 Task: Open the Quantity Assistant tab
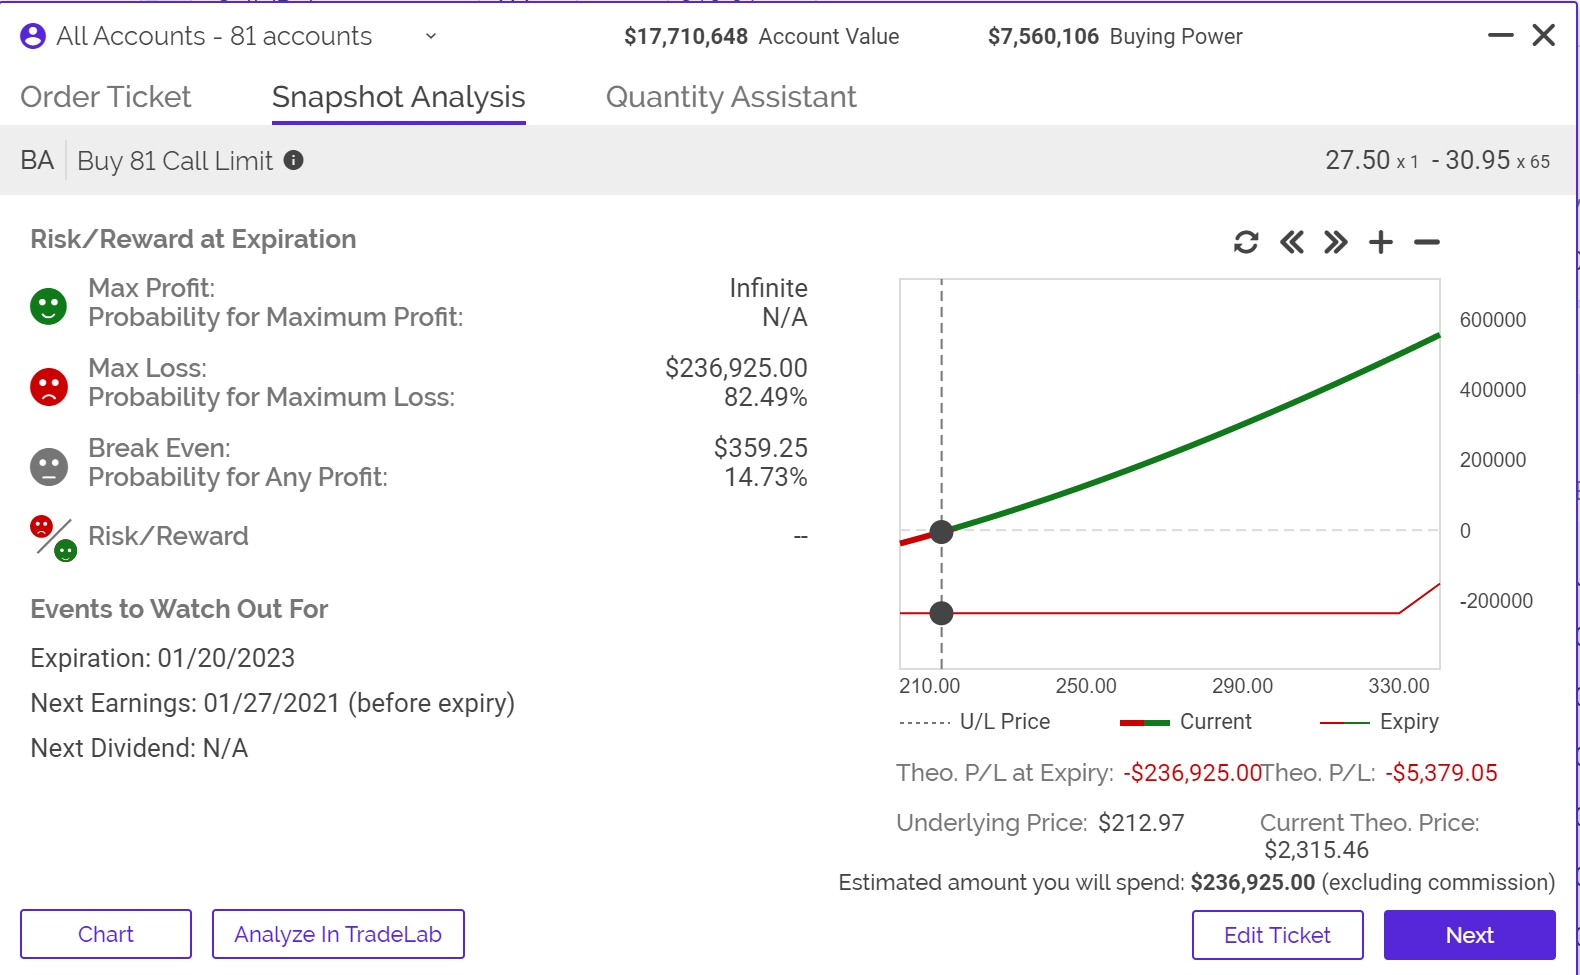tap(730, 97)
